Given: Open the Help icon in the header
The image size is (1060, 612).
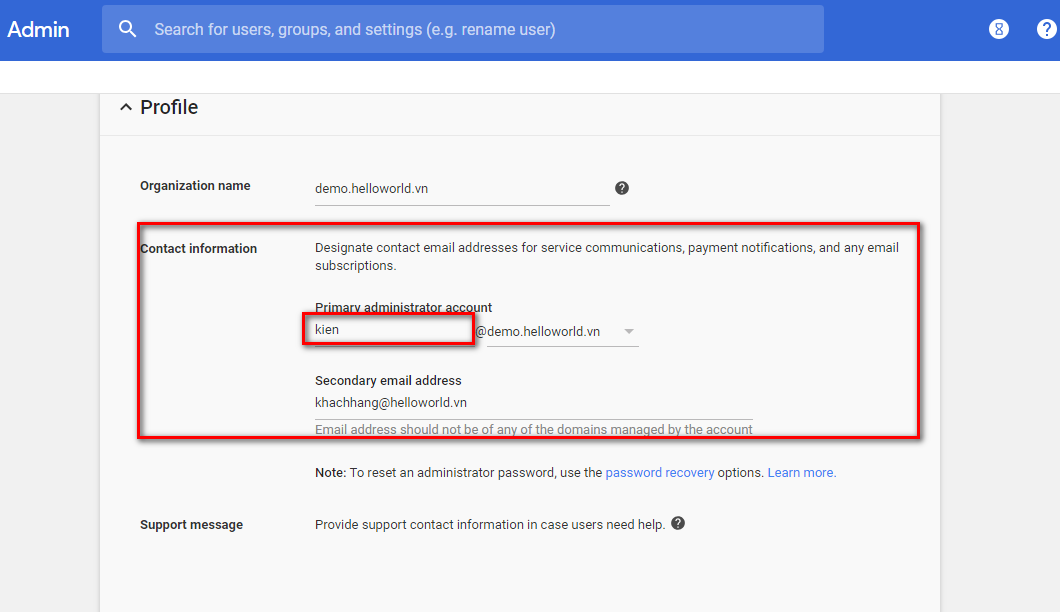Looking at the screenshot, I should tap(1046, 29).
